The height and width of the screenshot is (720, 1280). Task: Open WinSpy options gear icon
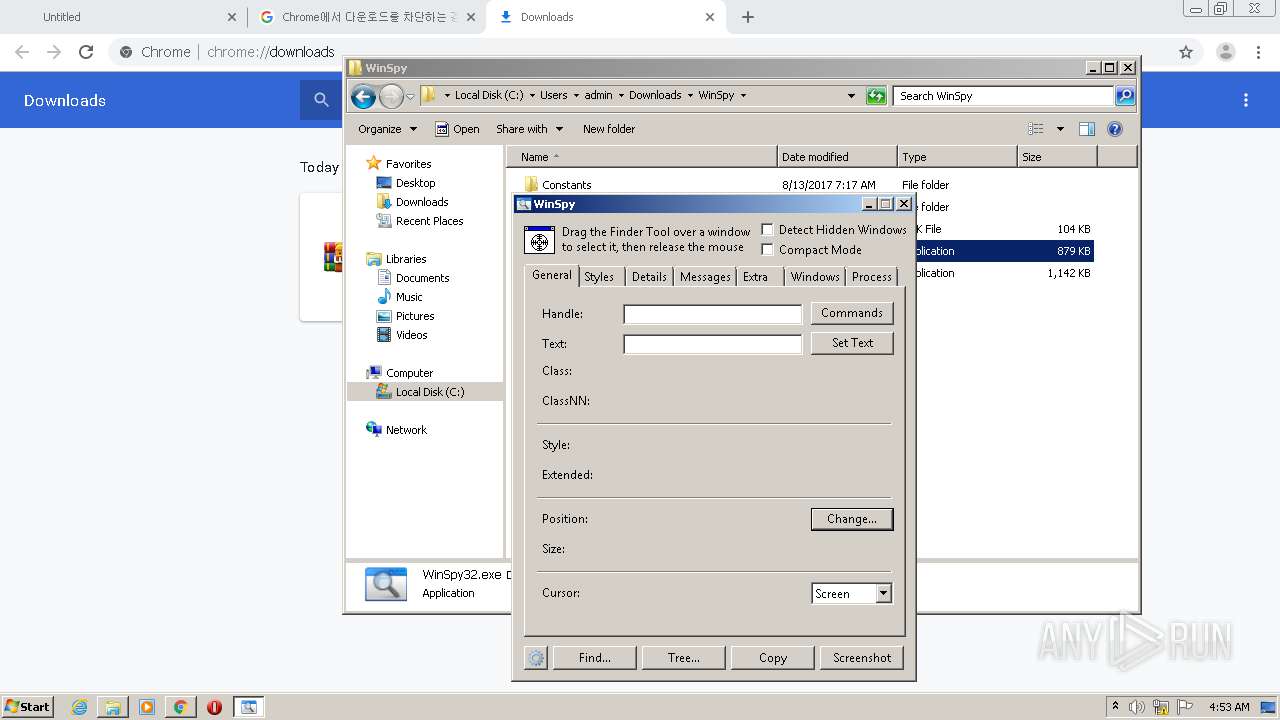tap(536, 657)
